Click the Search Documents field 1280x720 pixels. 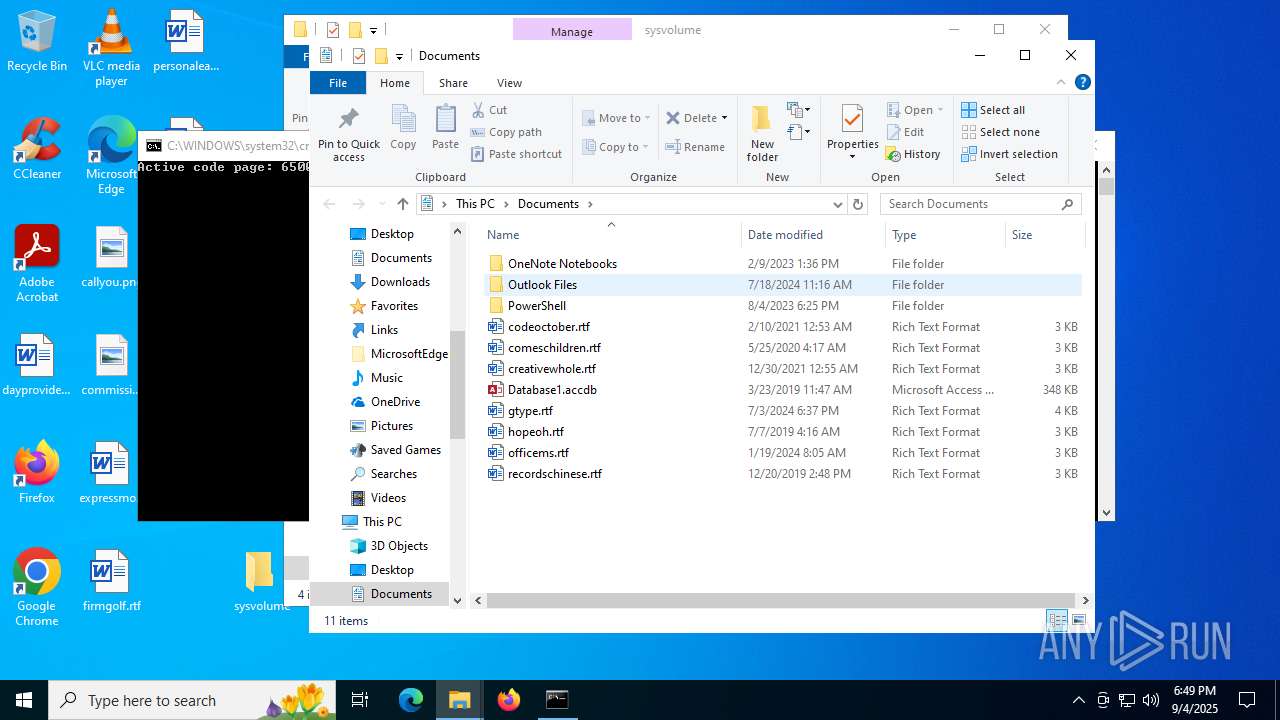(x=980, y=204)
